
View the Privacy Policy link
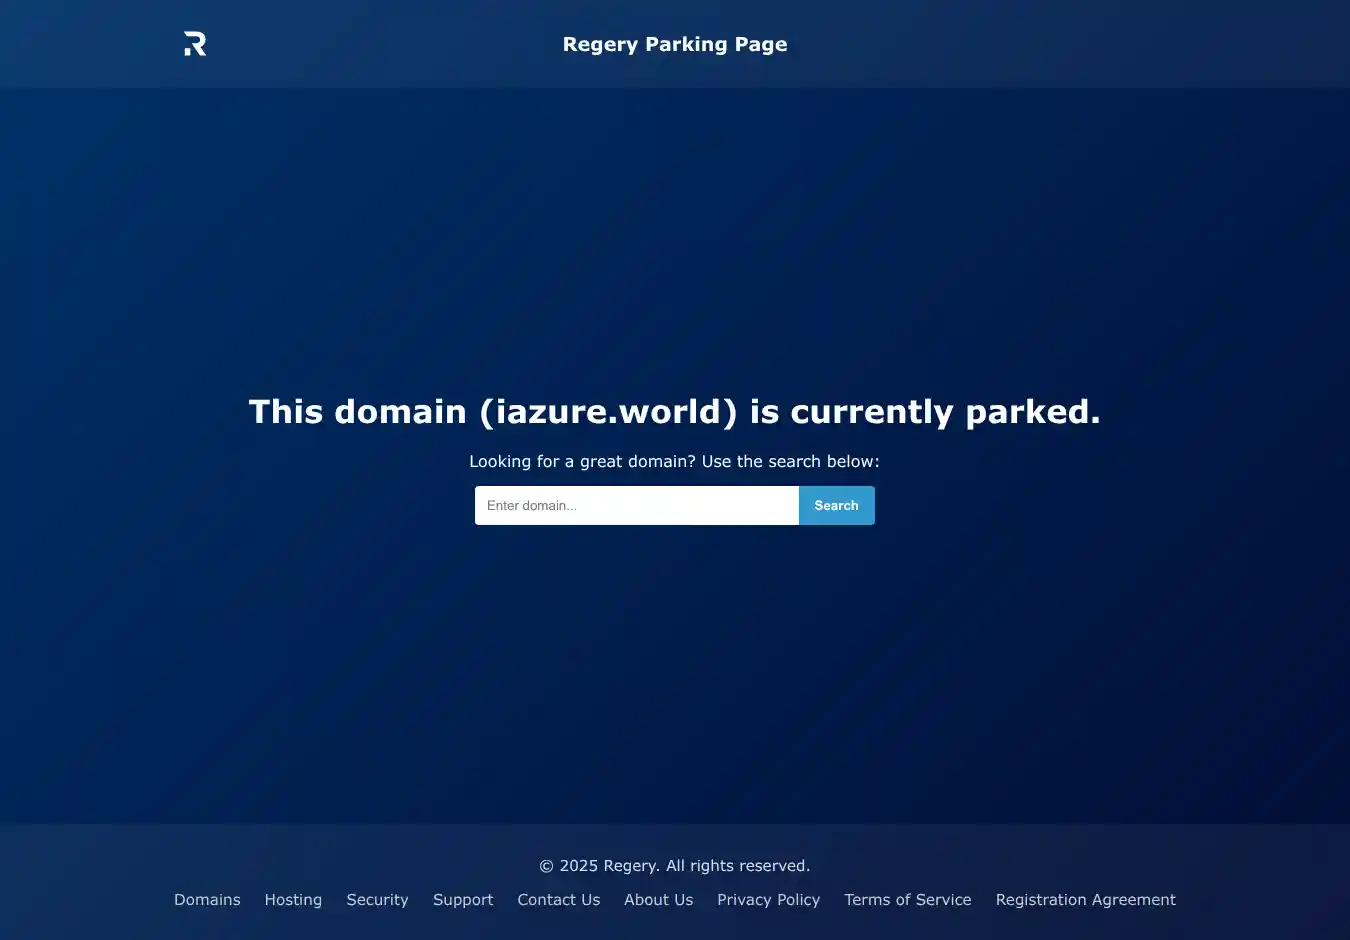(768, 899)
